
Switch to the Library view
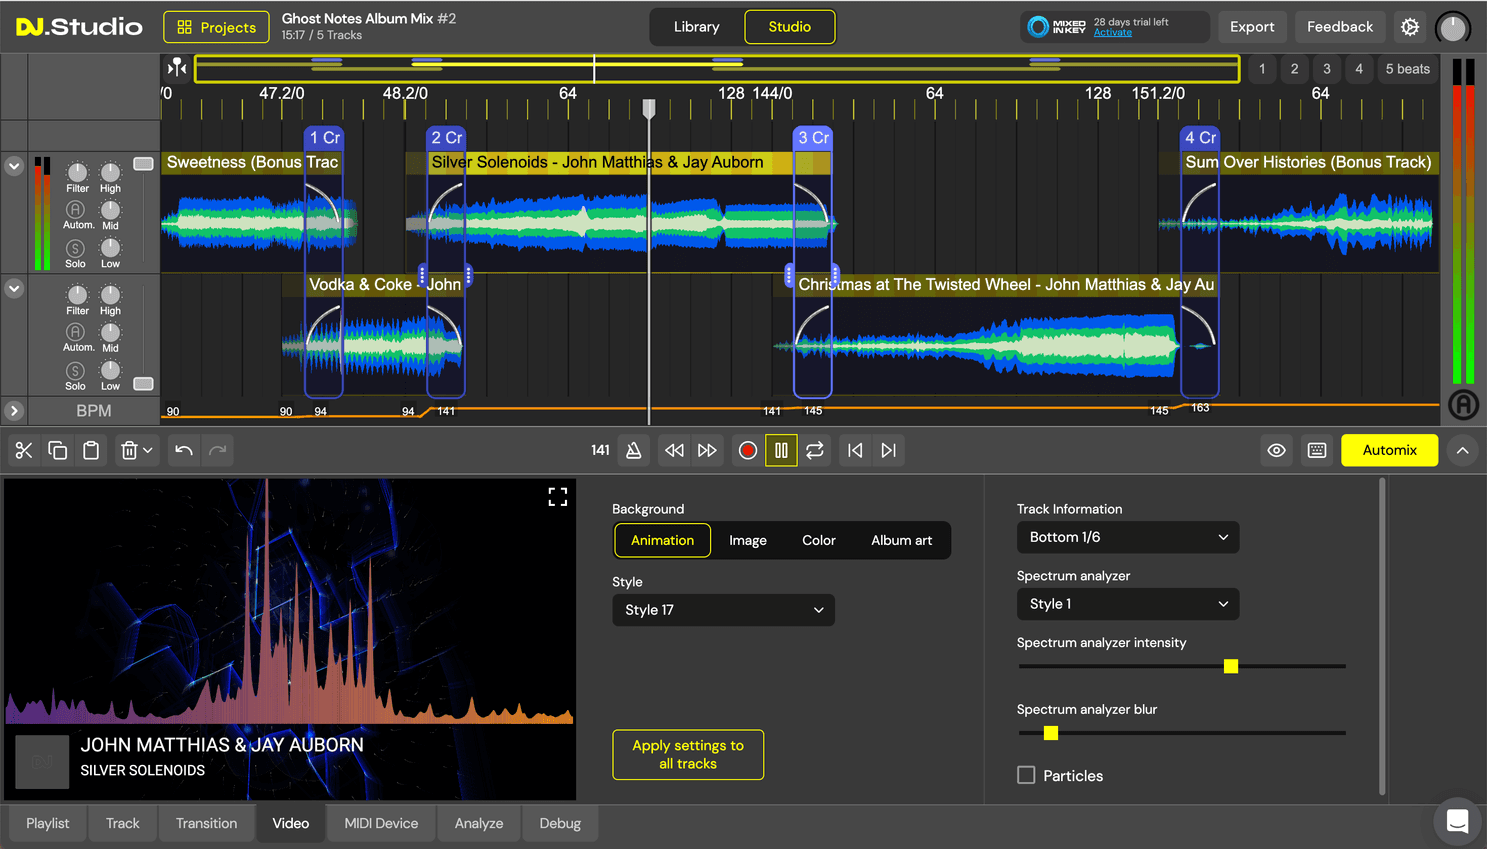coord(697,27)
